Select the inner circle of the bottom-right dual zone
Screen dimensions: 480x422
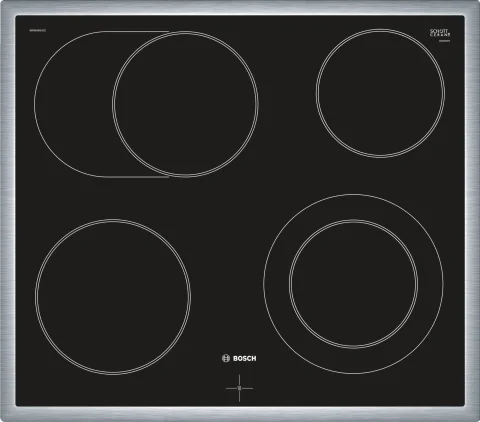(x=353, y=284)
